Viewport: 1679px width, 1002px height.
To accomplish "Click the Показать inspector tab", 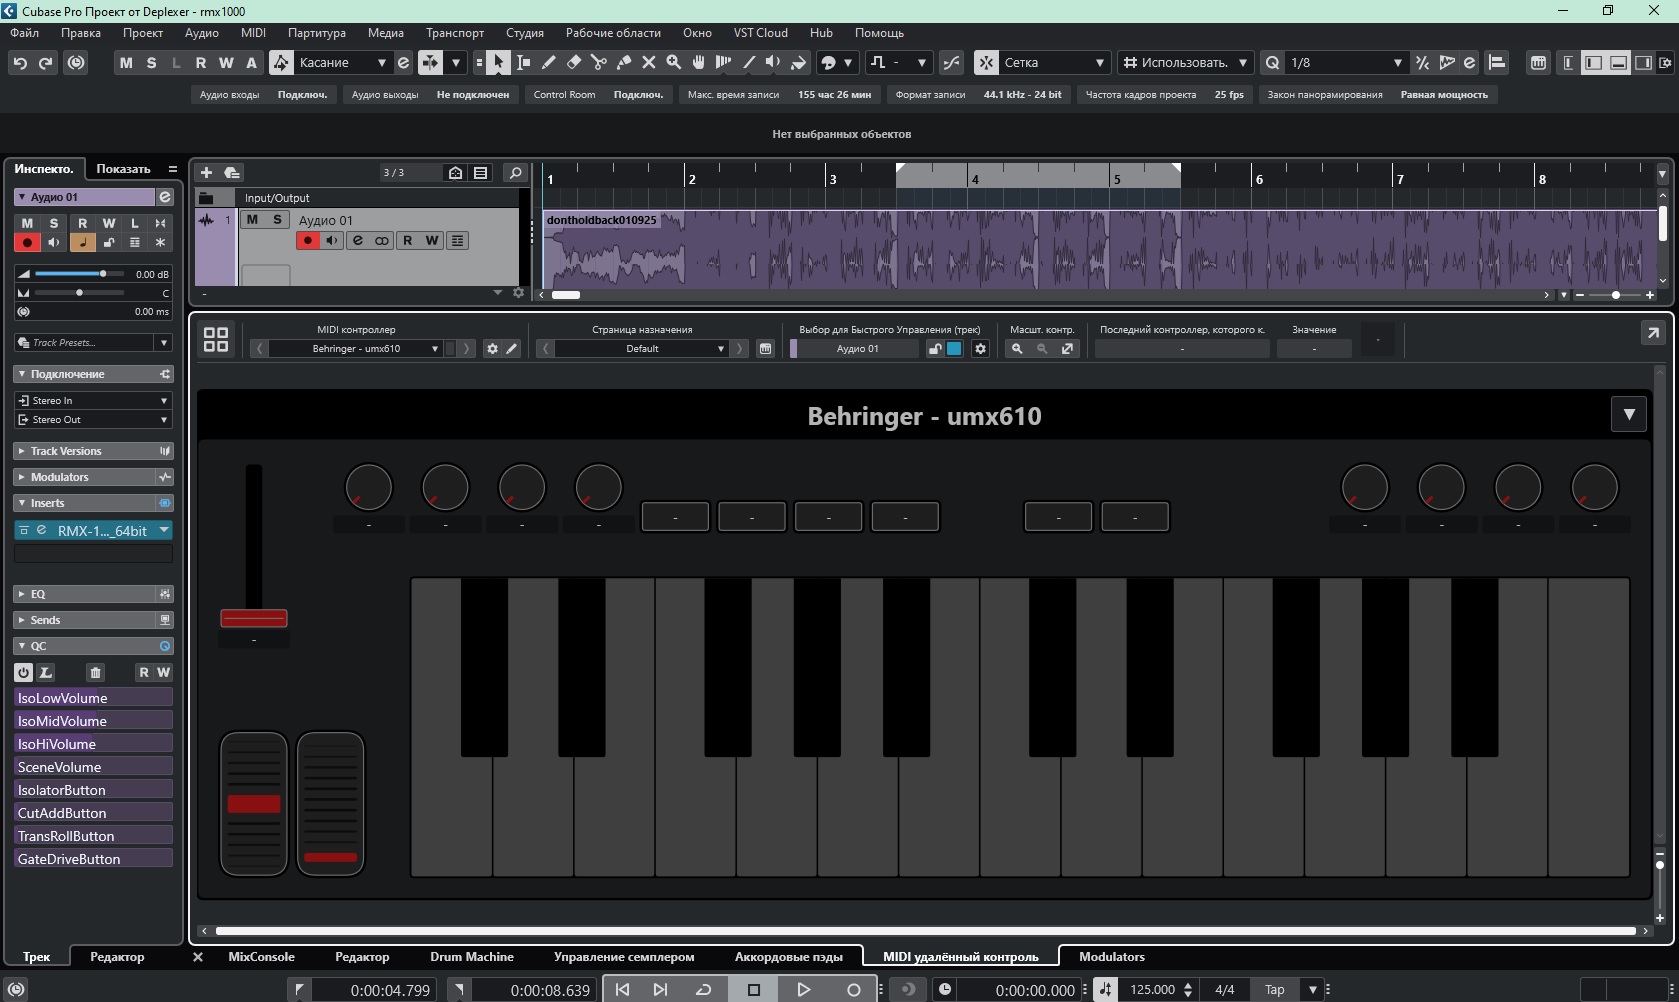I will click(x=123, y=169).
